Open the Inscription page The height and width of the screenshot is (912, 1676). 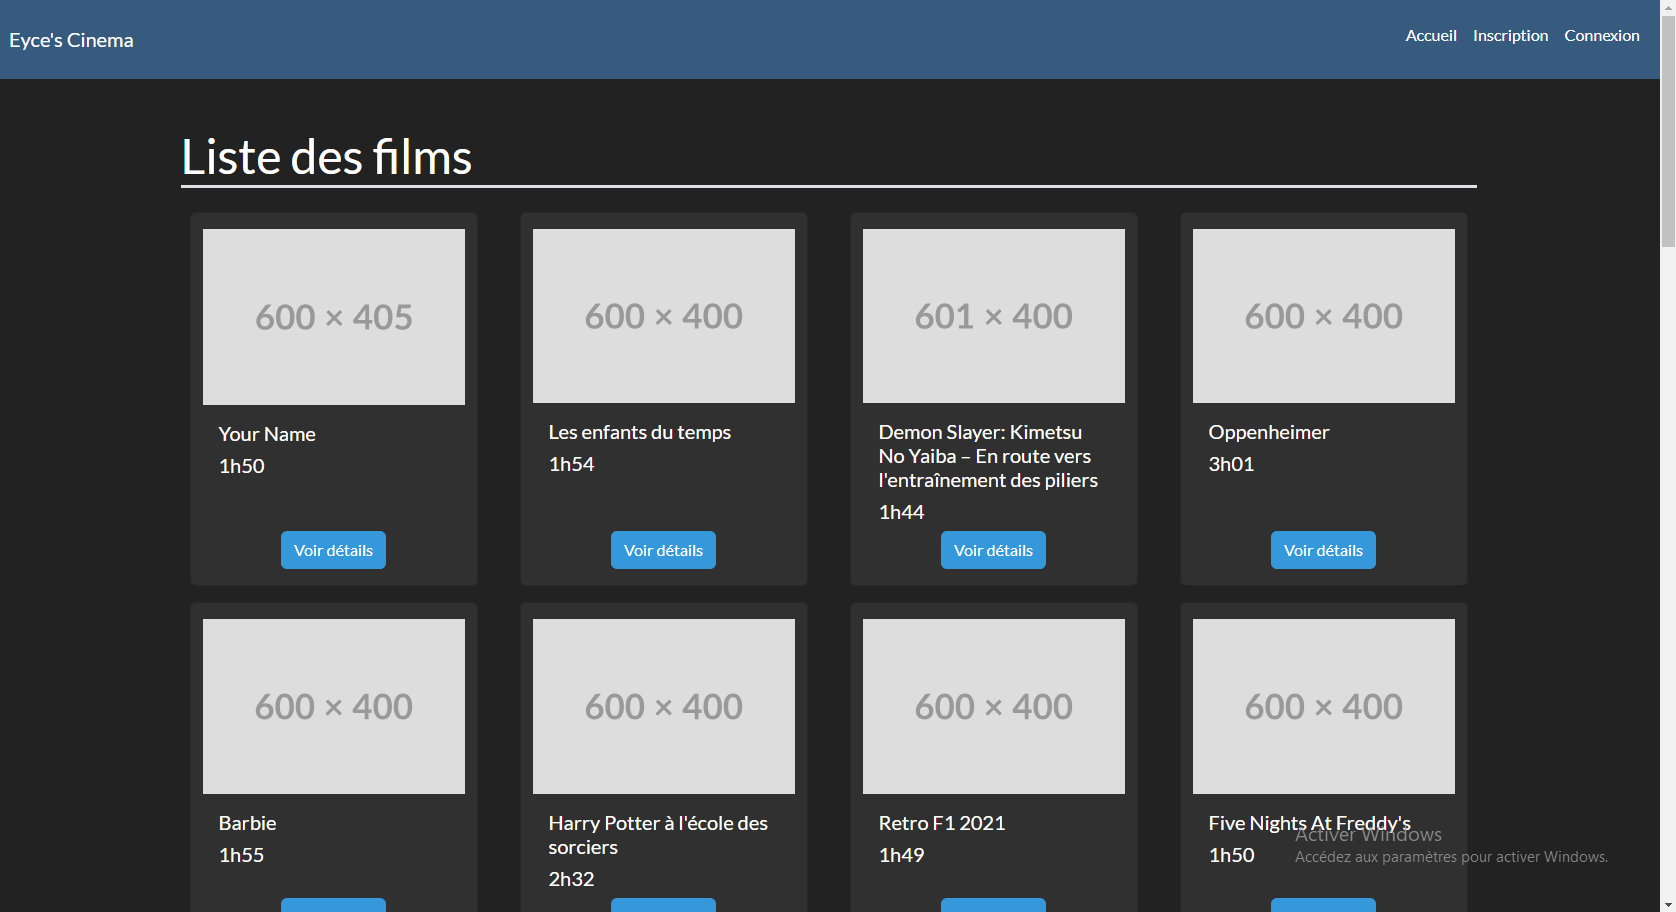tap(1510, 35)
